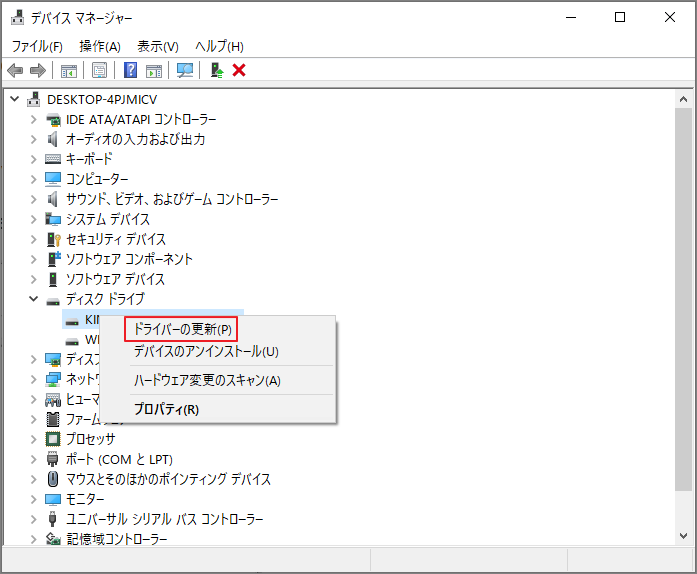
Task: Click the blue Help question mark icon
Action: coord(130,70)
